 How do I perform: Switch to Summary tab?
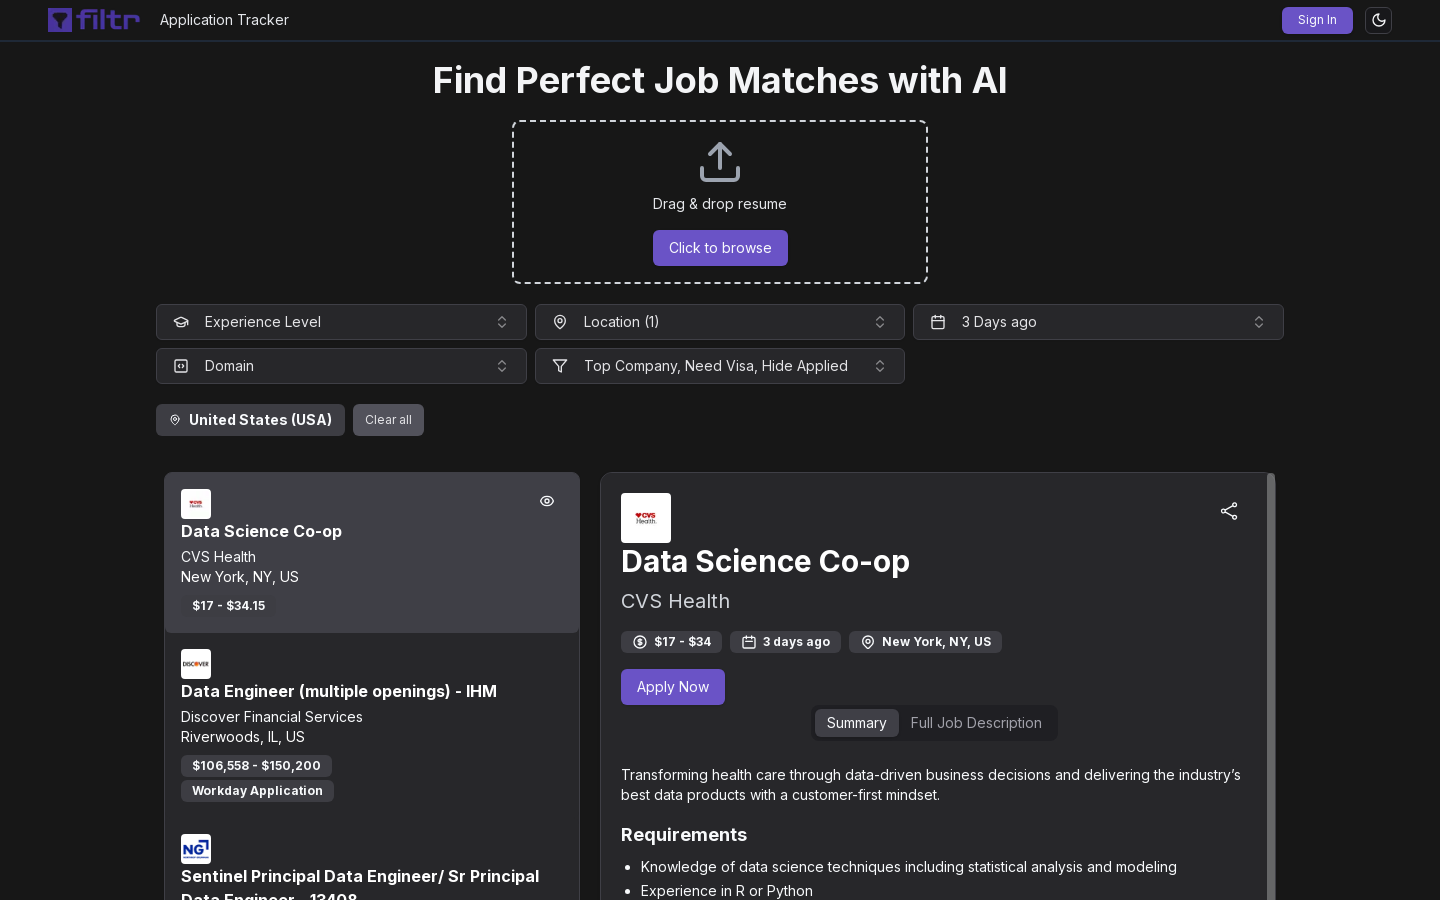point(857,723)
